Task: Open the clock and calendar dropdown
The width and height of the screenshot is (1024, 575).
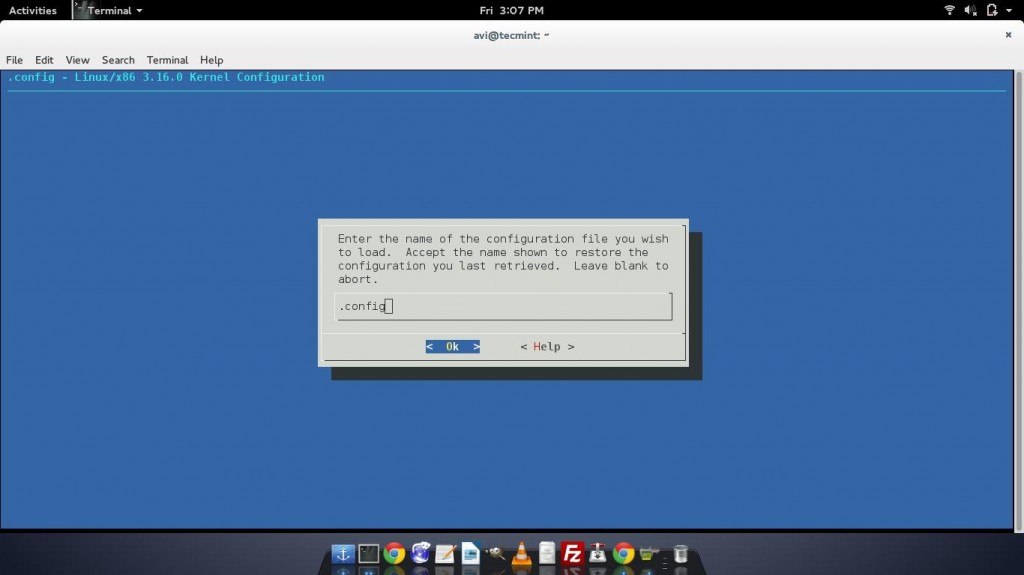Action: [511, 10]
